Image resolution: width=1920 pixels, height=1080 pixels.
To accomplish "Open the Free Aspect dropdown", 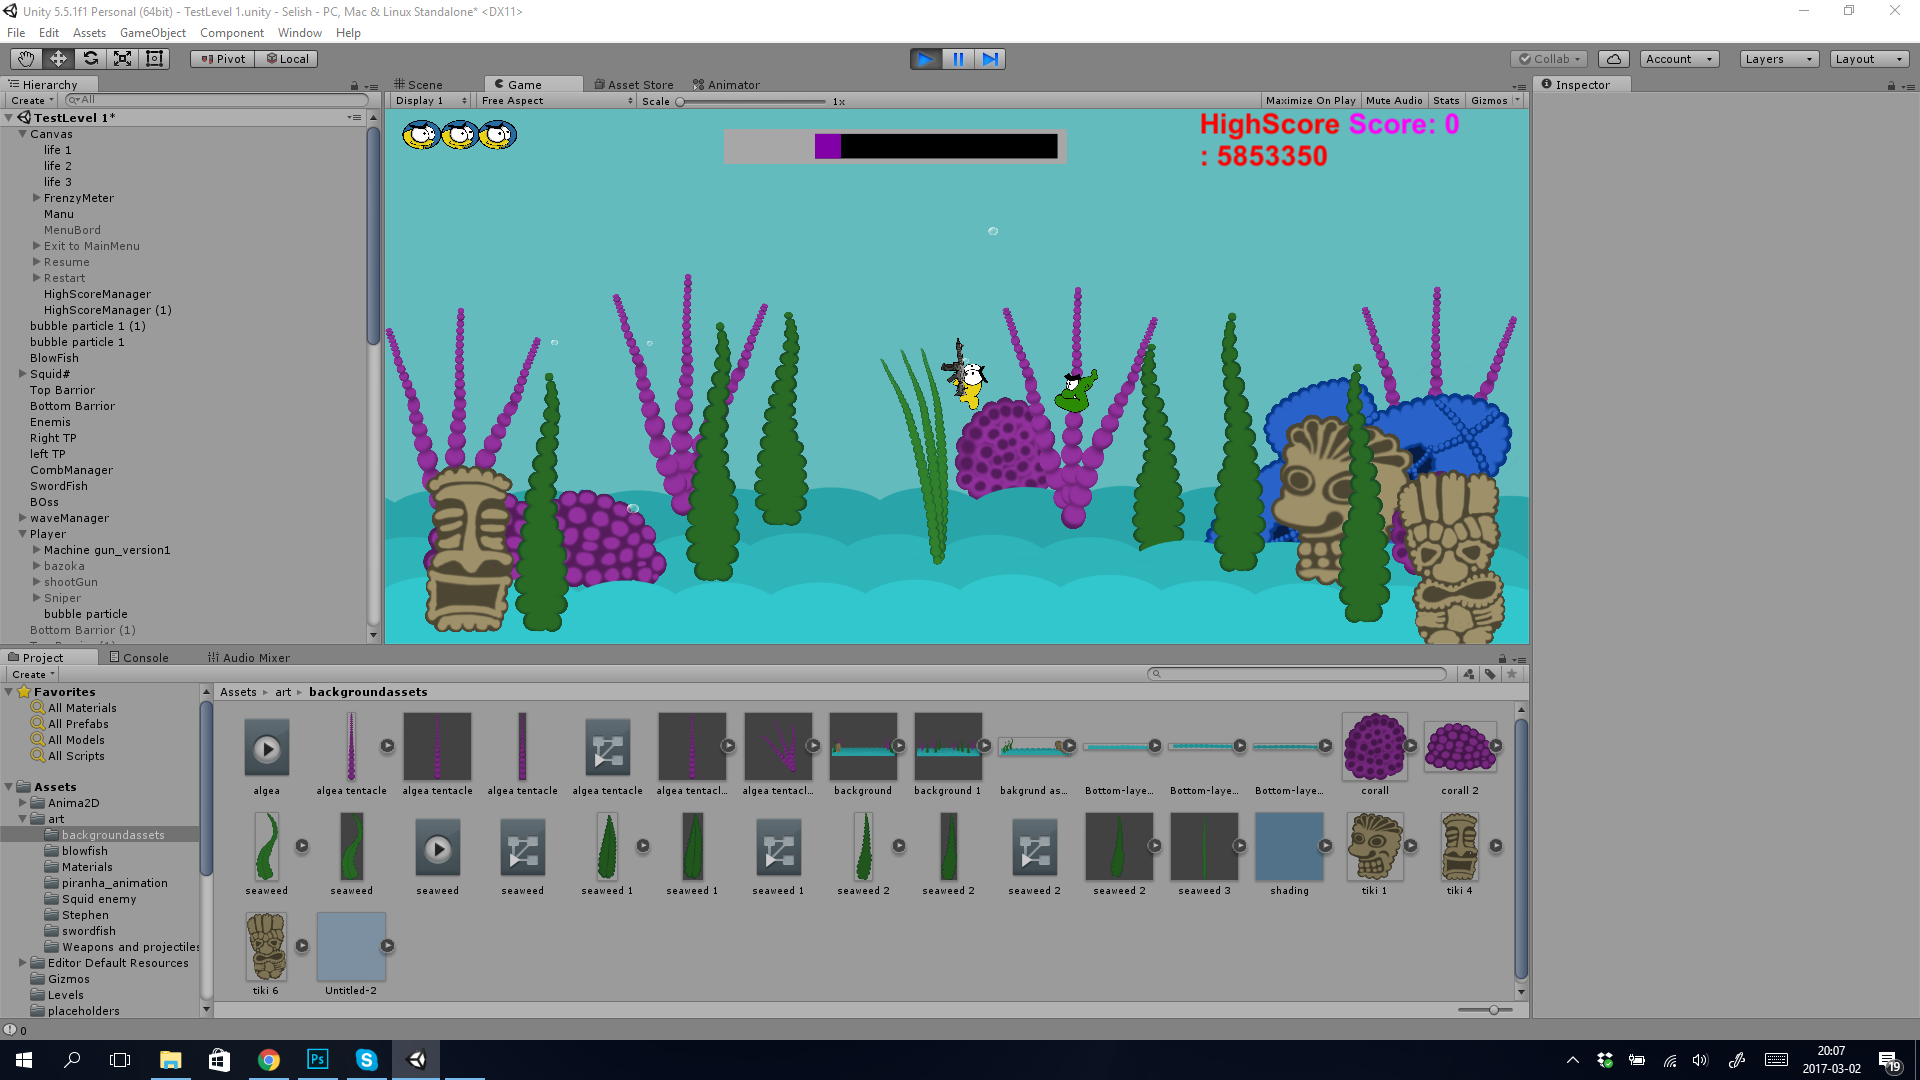I will tap(556, 101).
